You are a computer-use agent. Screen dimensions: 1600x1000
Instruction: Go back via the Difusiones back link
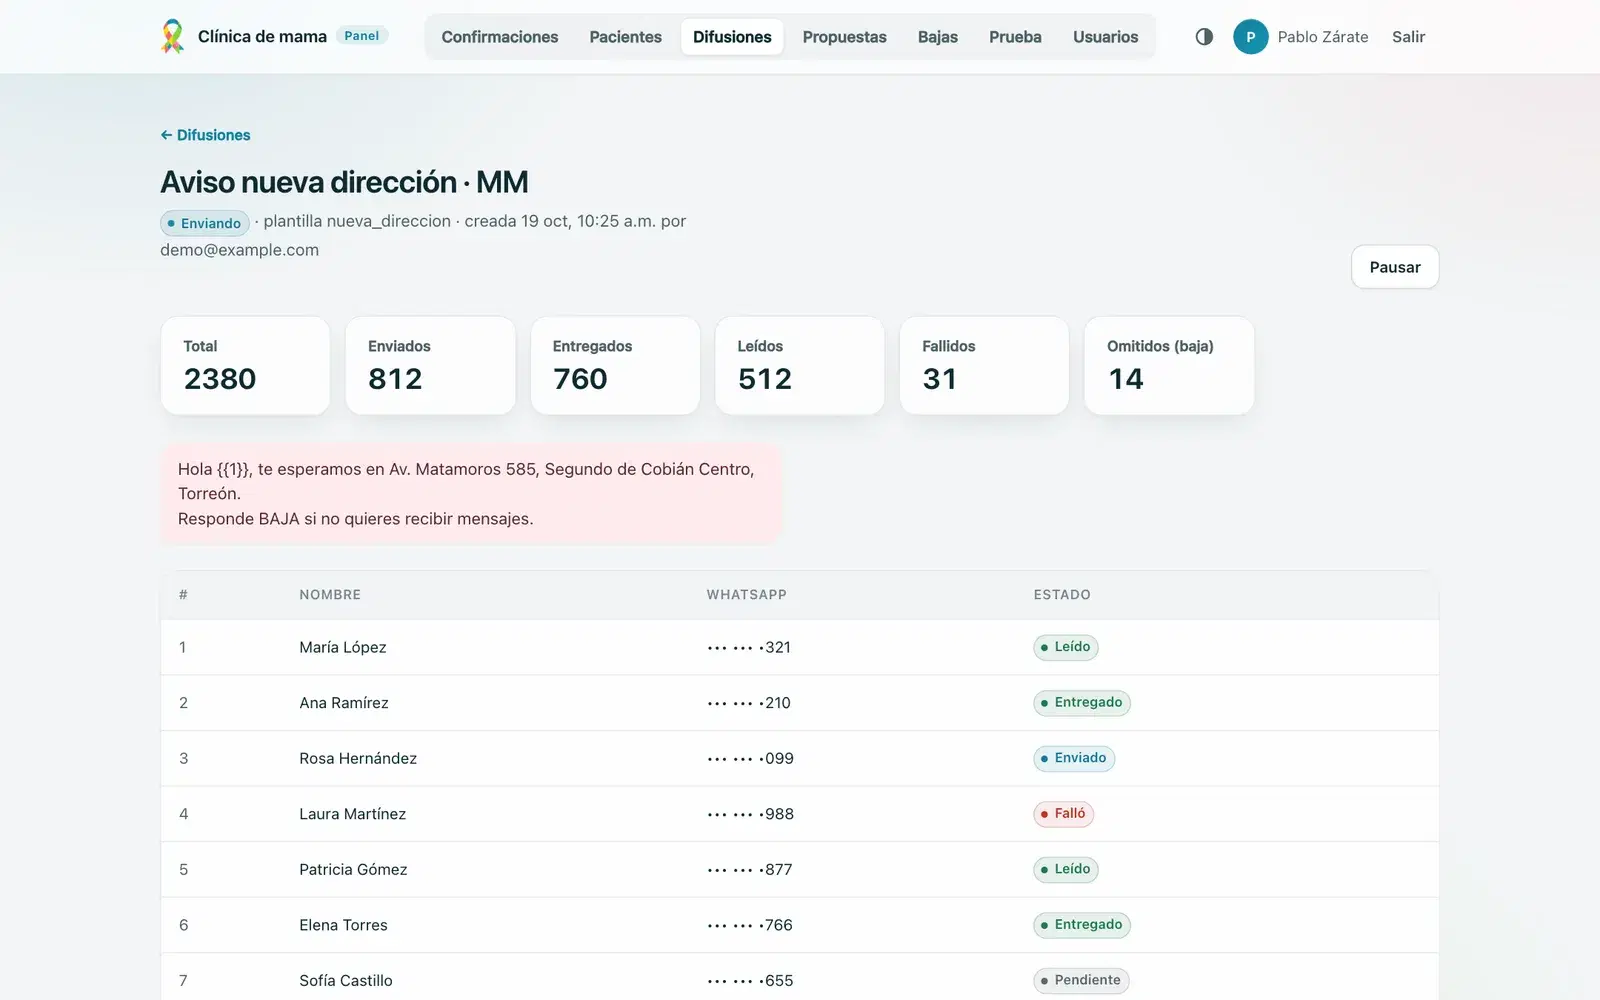click(206, 135)
